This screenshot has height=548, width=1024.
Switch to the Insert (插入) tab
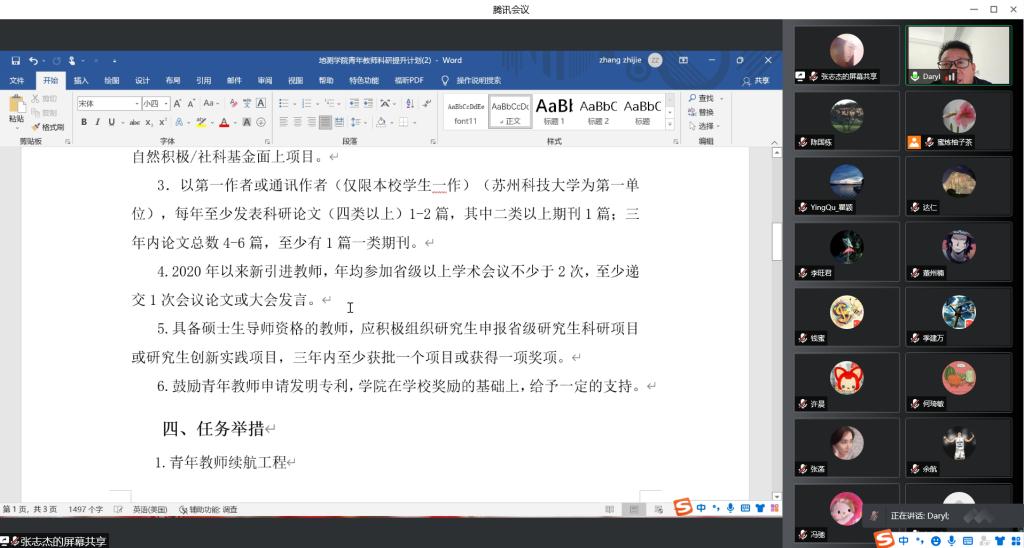(x=81, y=80)
